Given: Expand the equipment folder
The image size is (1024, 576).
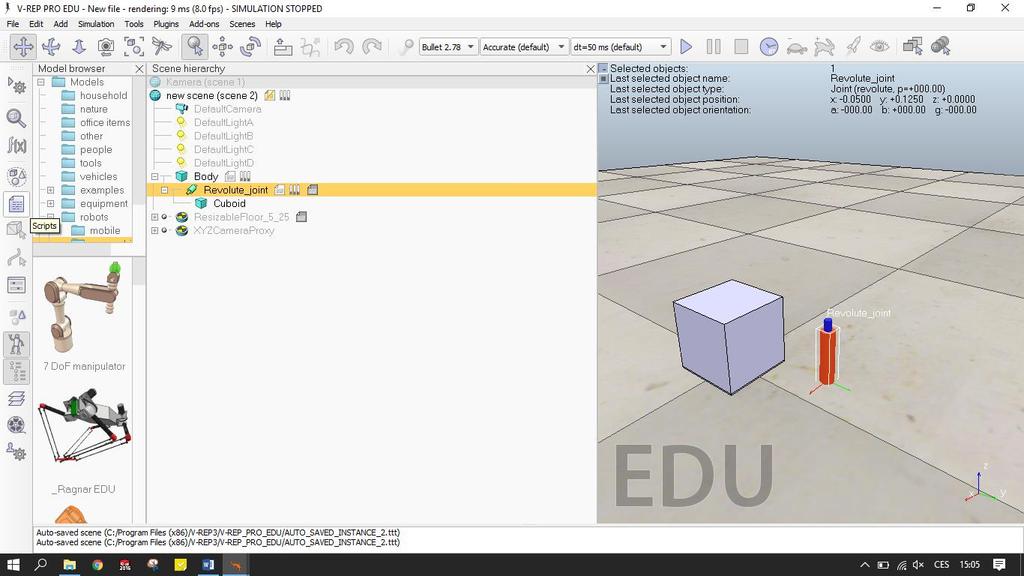Looking at the screenshot, I should (x=50, y=204).
